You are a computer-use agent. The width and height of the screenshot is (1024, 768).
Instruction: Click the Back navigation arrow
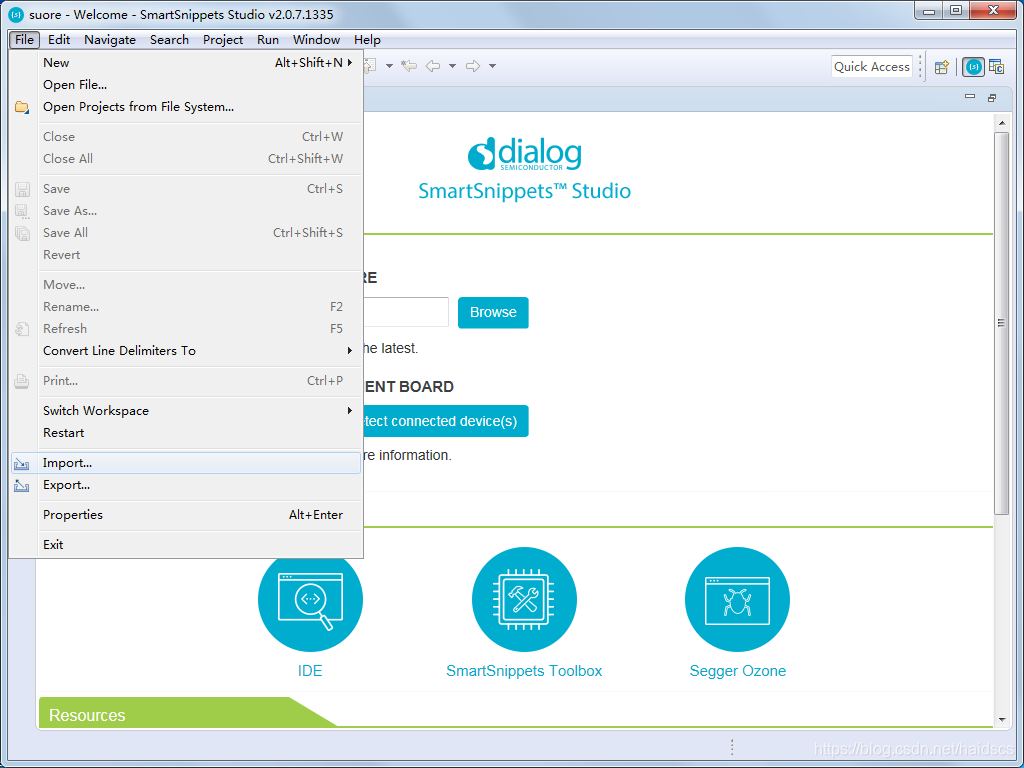[433, 66]
